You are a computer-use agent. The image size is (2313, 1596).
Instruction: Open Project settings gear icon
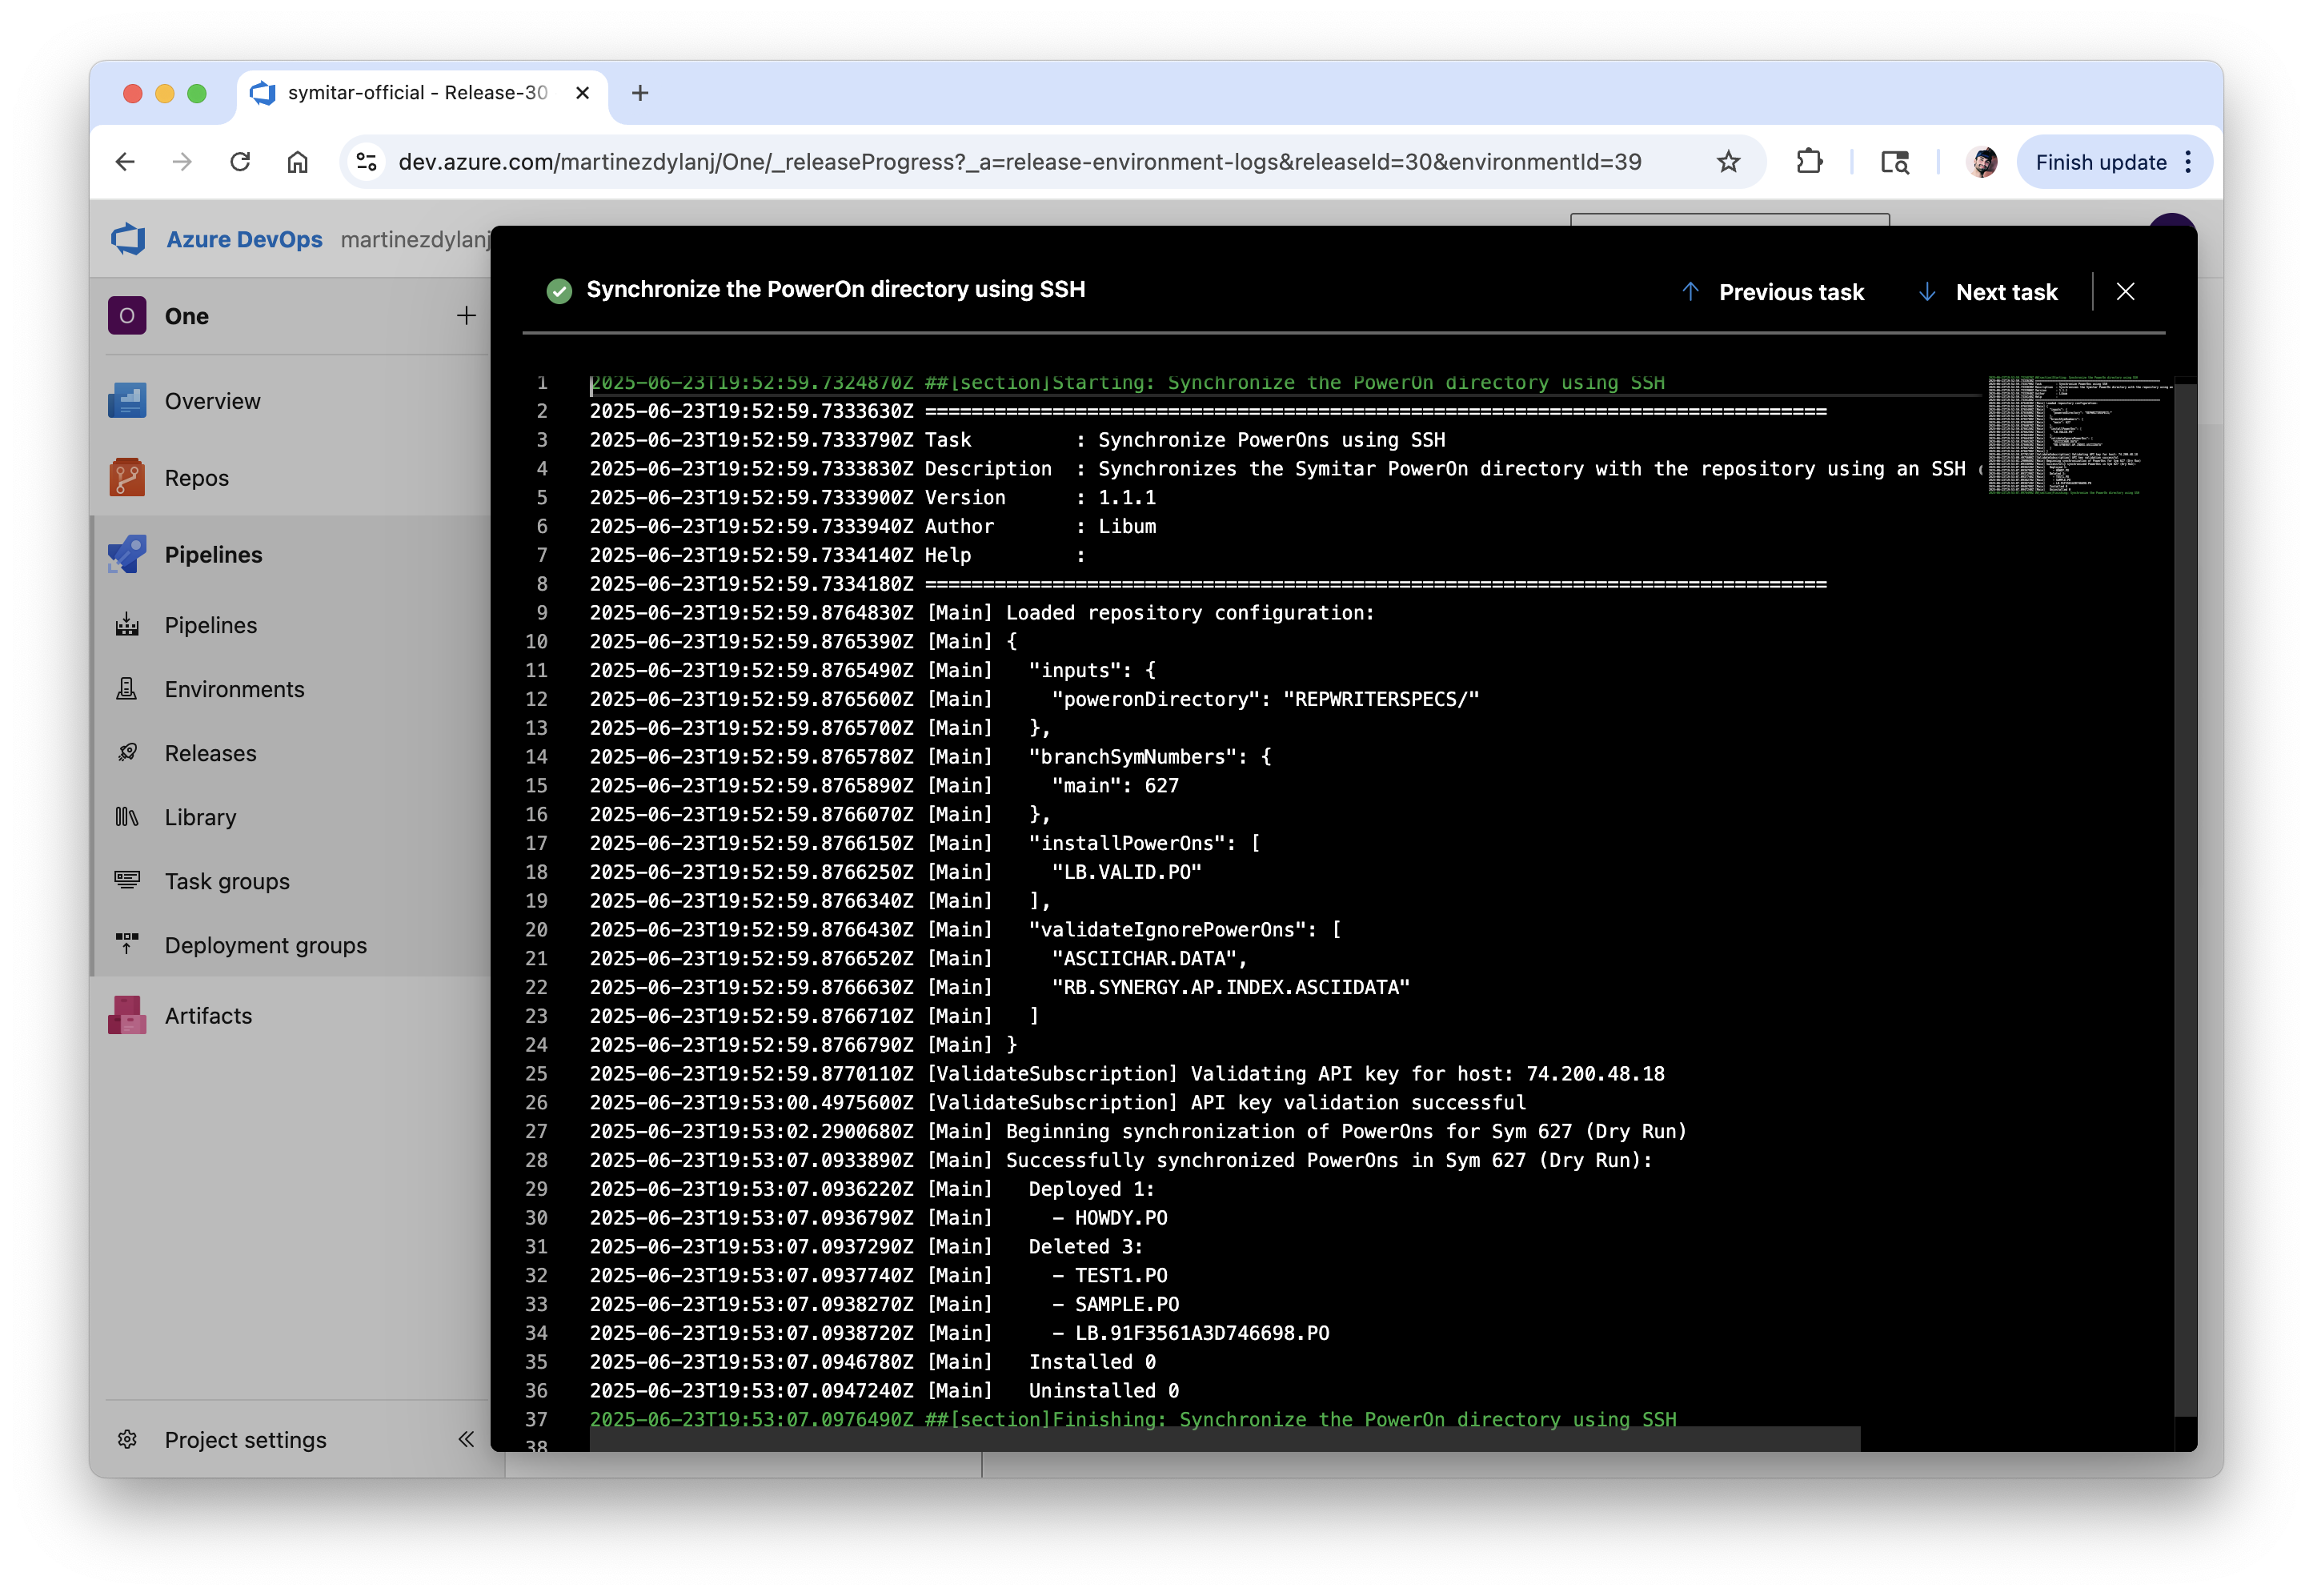click(x=127, y=1439)
